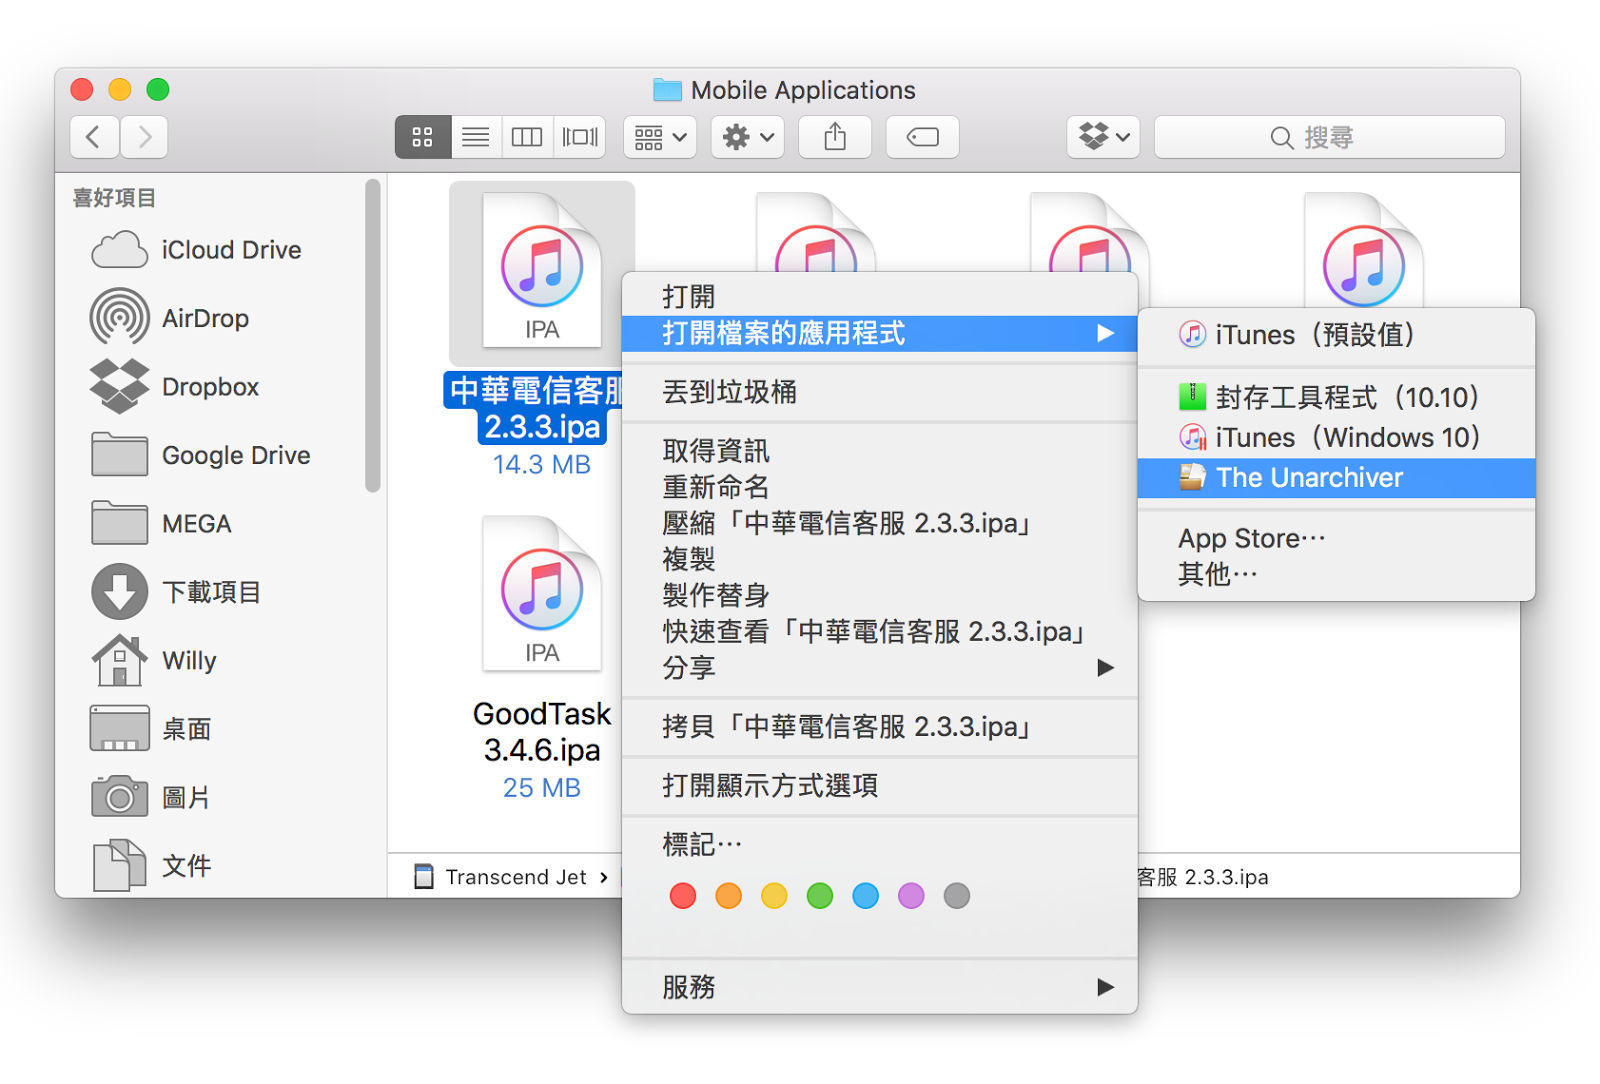Screen dimensions: 1600x1084
Task: Open with 封存工具程式 (10.10)
Action: tap(1336, 397)
